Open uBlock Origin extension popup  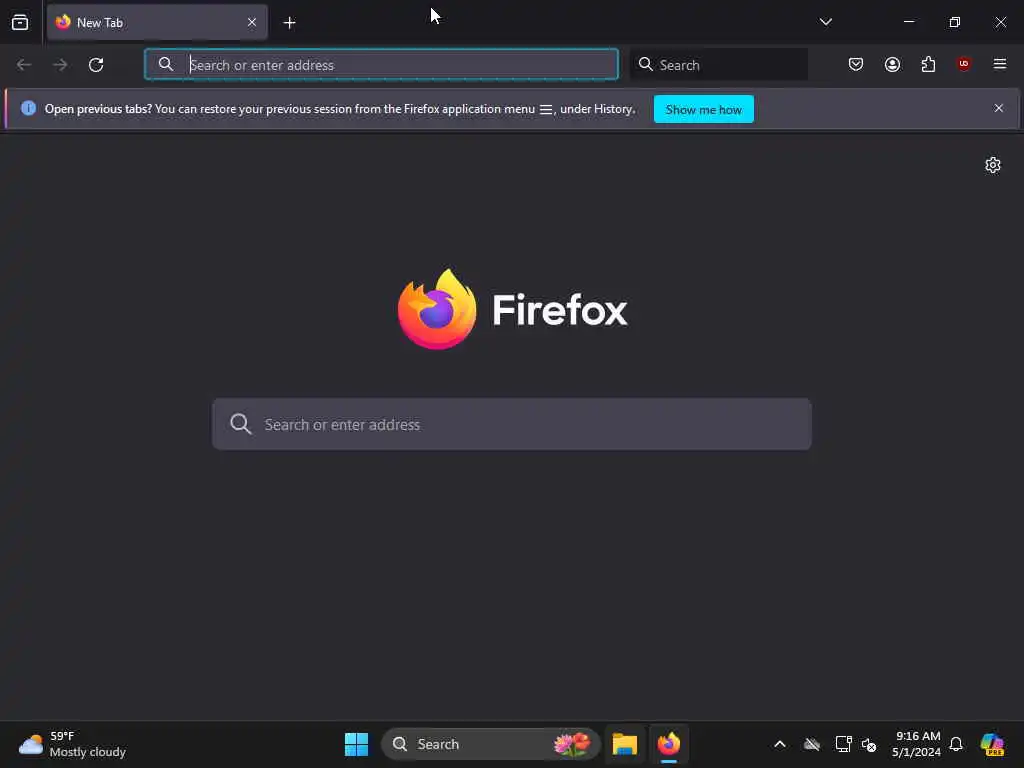pyautogui.click(x=963, y=64)
